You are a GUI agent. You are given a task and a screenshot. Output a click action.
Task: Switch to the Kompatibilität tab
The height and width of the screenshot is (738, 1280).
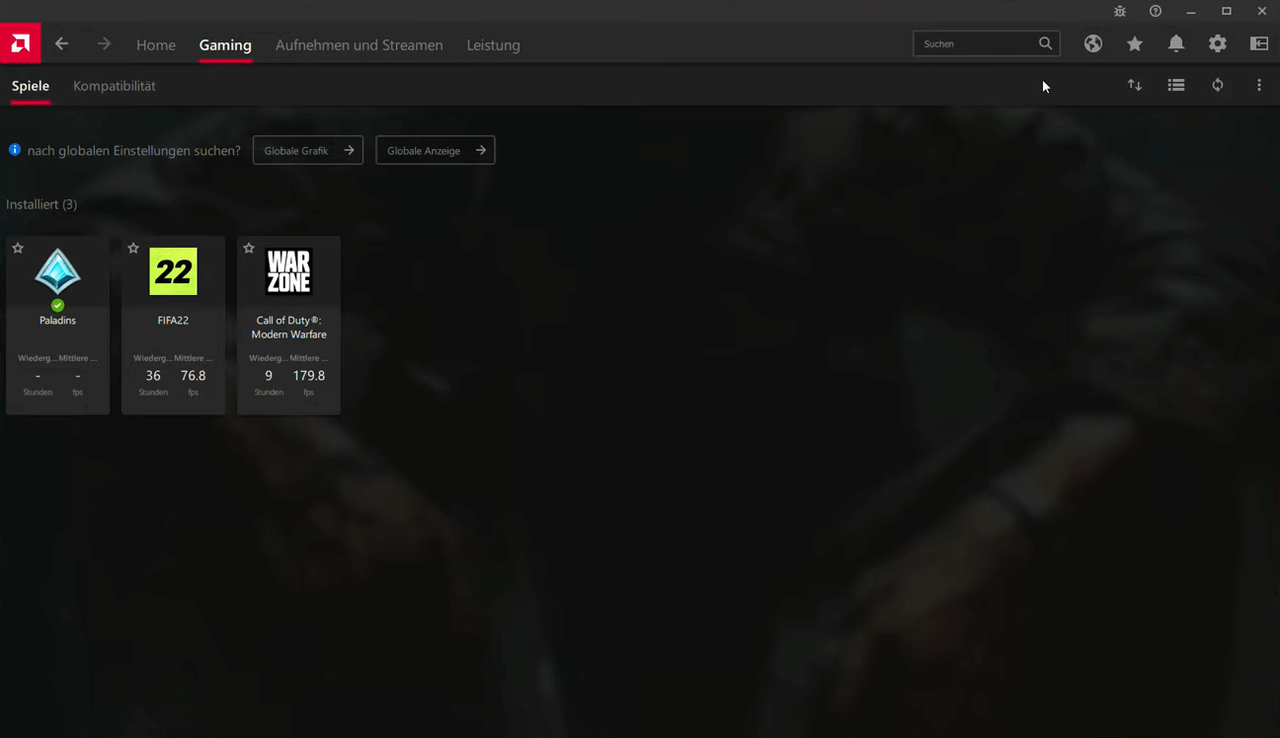coord(114,86)
